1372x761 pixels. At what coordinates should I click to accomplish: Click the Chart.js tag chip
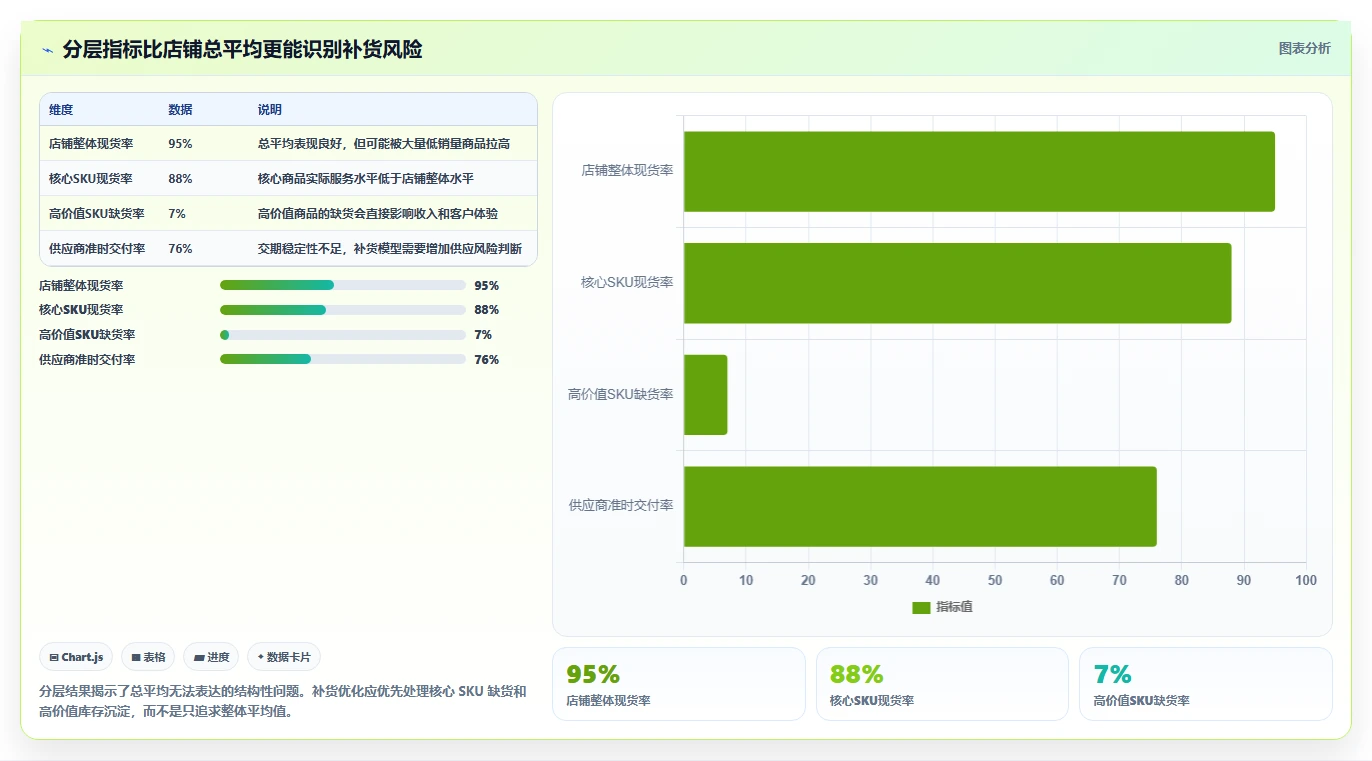(x=77, y=657)
